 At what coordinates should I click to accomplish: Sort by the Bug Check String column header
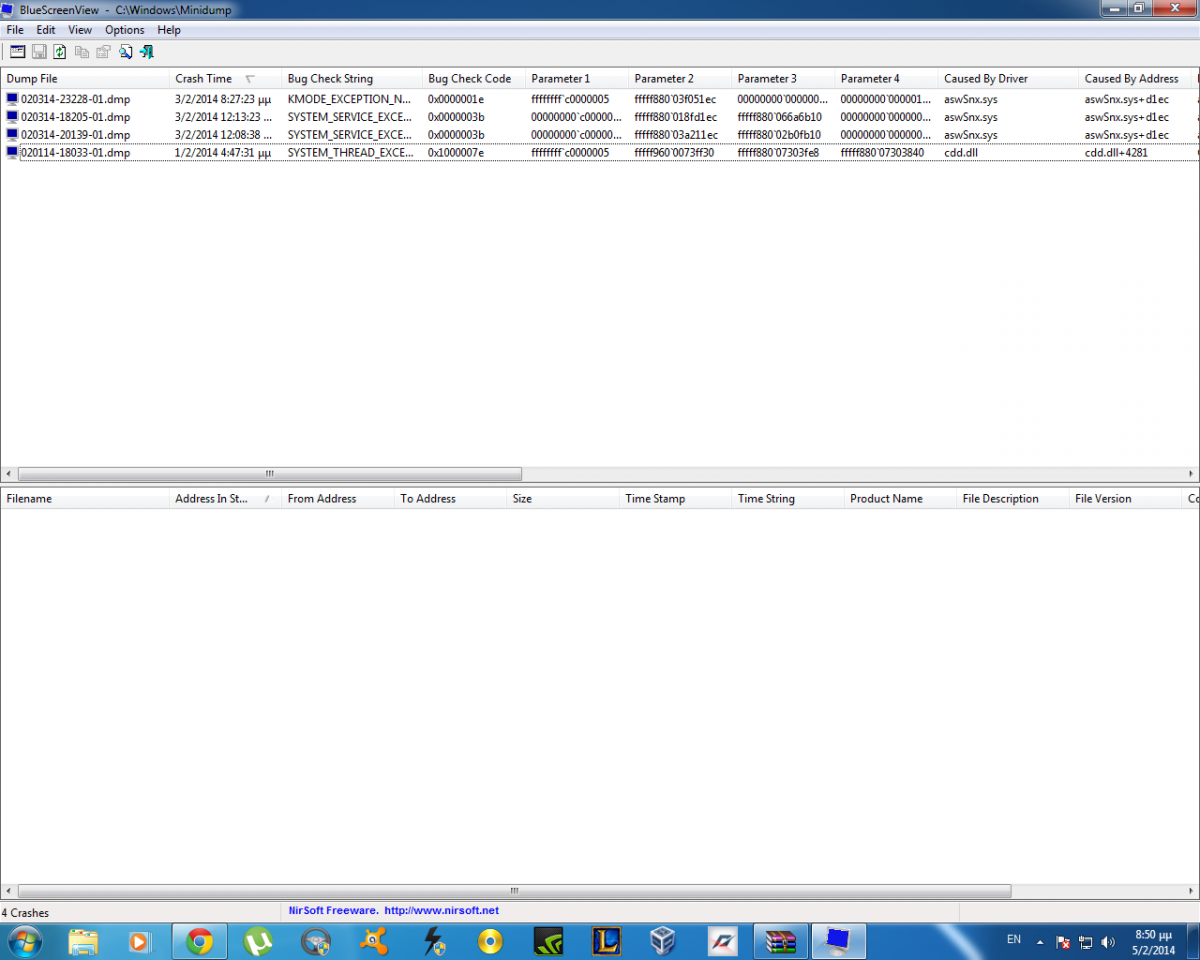point(352,78)
